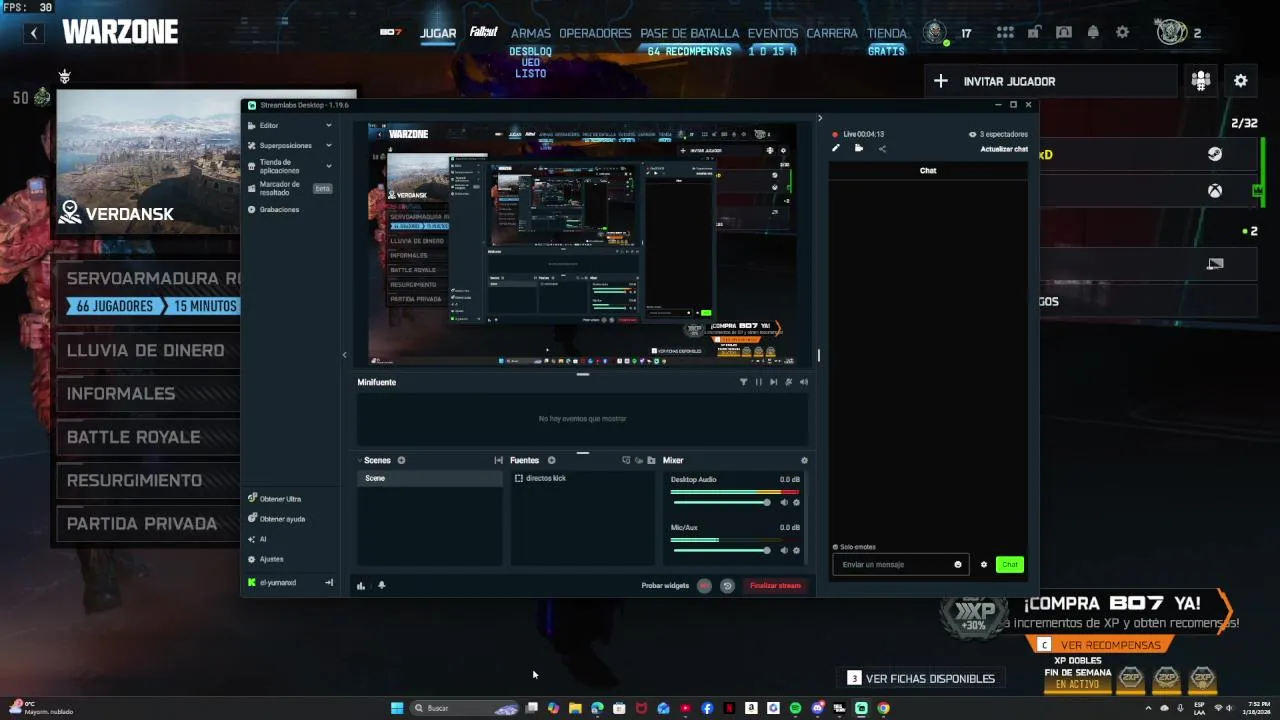Edit stream info with pencil icon

coord(836,148)
